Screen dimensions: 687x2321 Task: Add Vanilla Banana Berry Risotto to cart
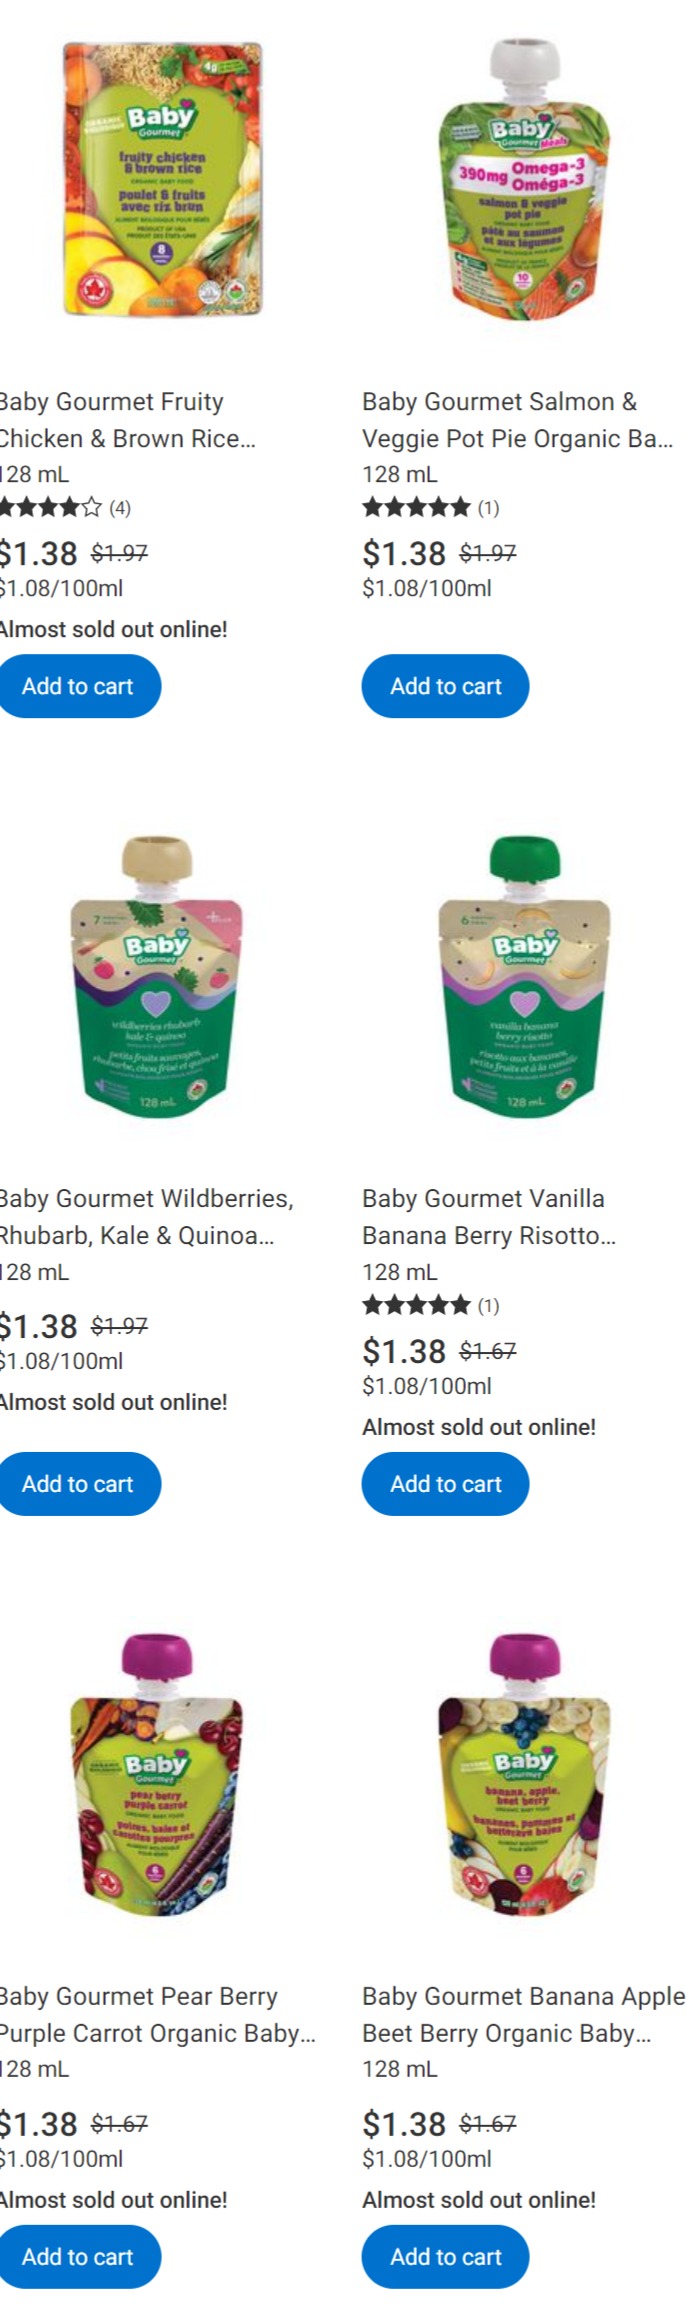tap(445, 1483)
